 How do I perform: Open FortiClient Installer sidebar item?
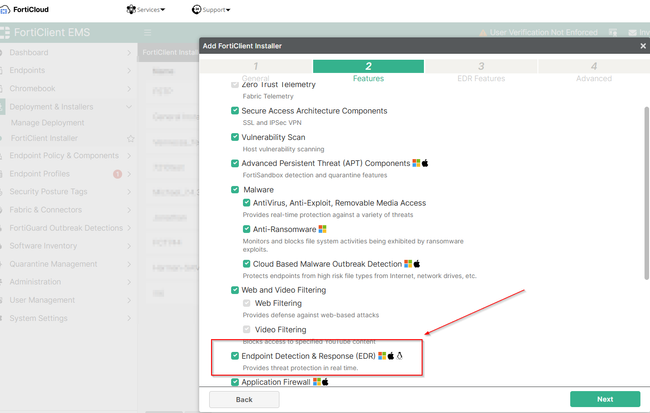44,138
